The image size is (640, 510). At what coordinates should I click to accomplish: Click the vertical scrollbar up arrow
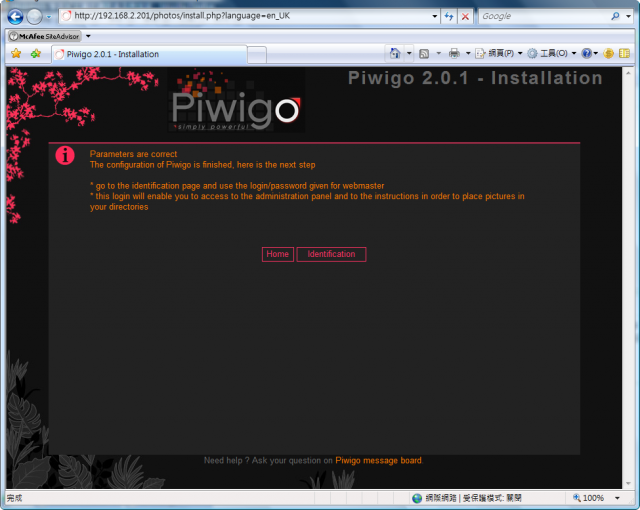click(628, 73)
